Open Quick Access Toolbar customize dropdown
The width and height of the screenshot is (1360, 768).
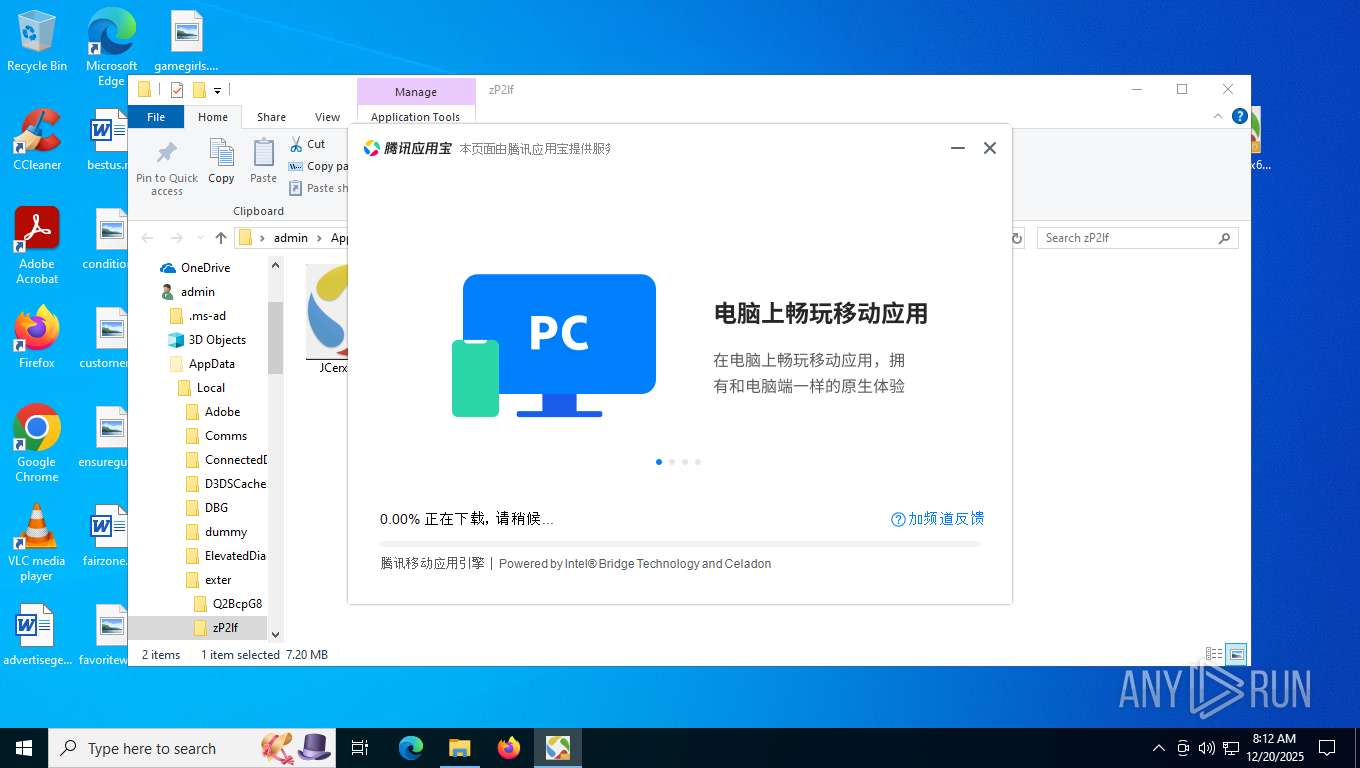click(x=217, y=90)
